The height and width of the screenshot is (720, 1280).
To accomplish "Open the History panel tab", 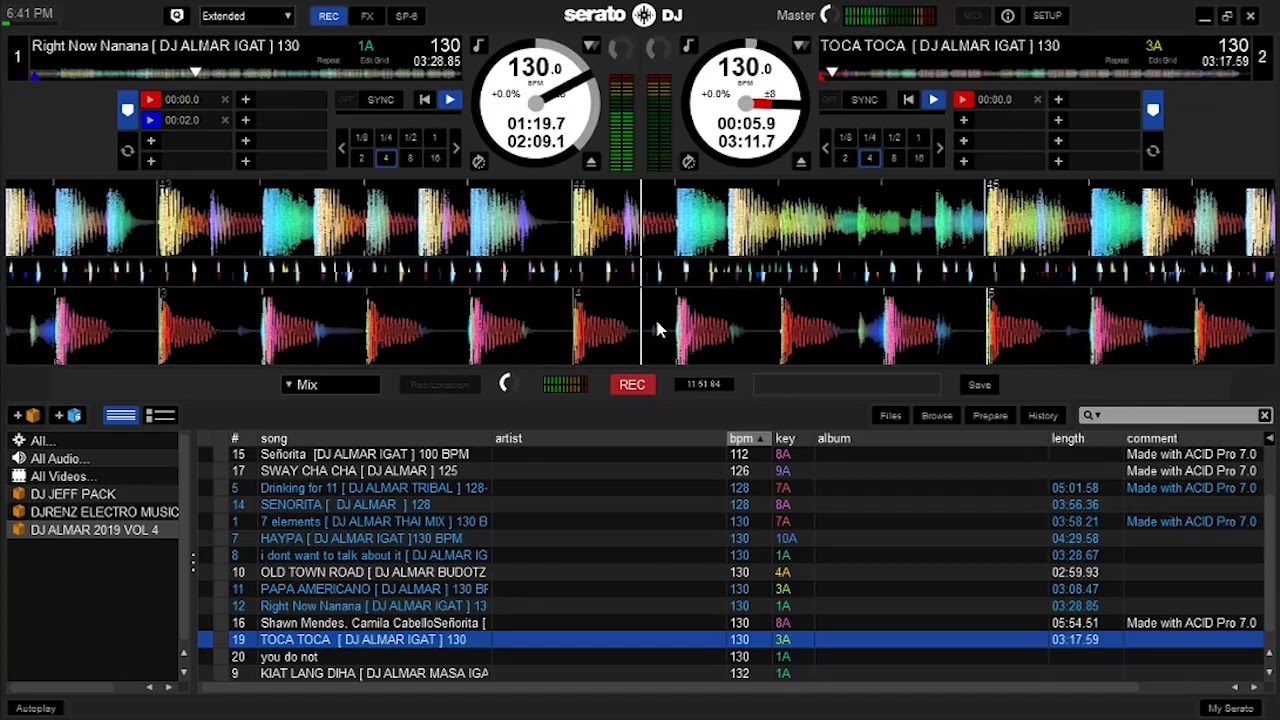I will coord(1043,416).
